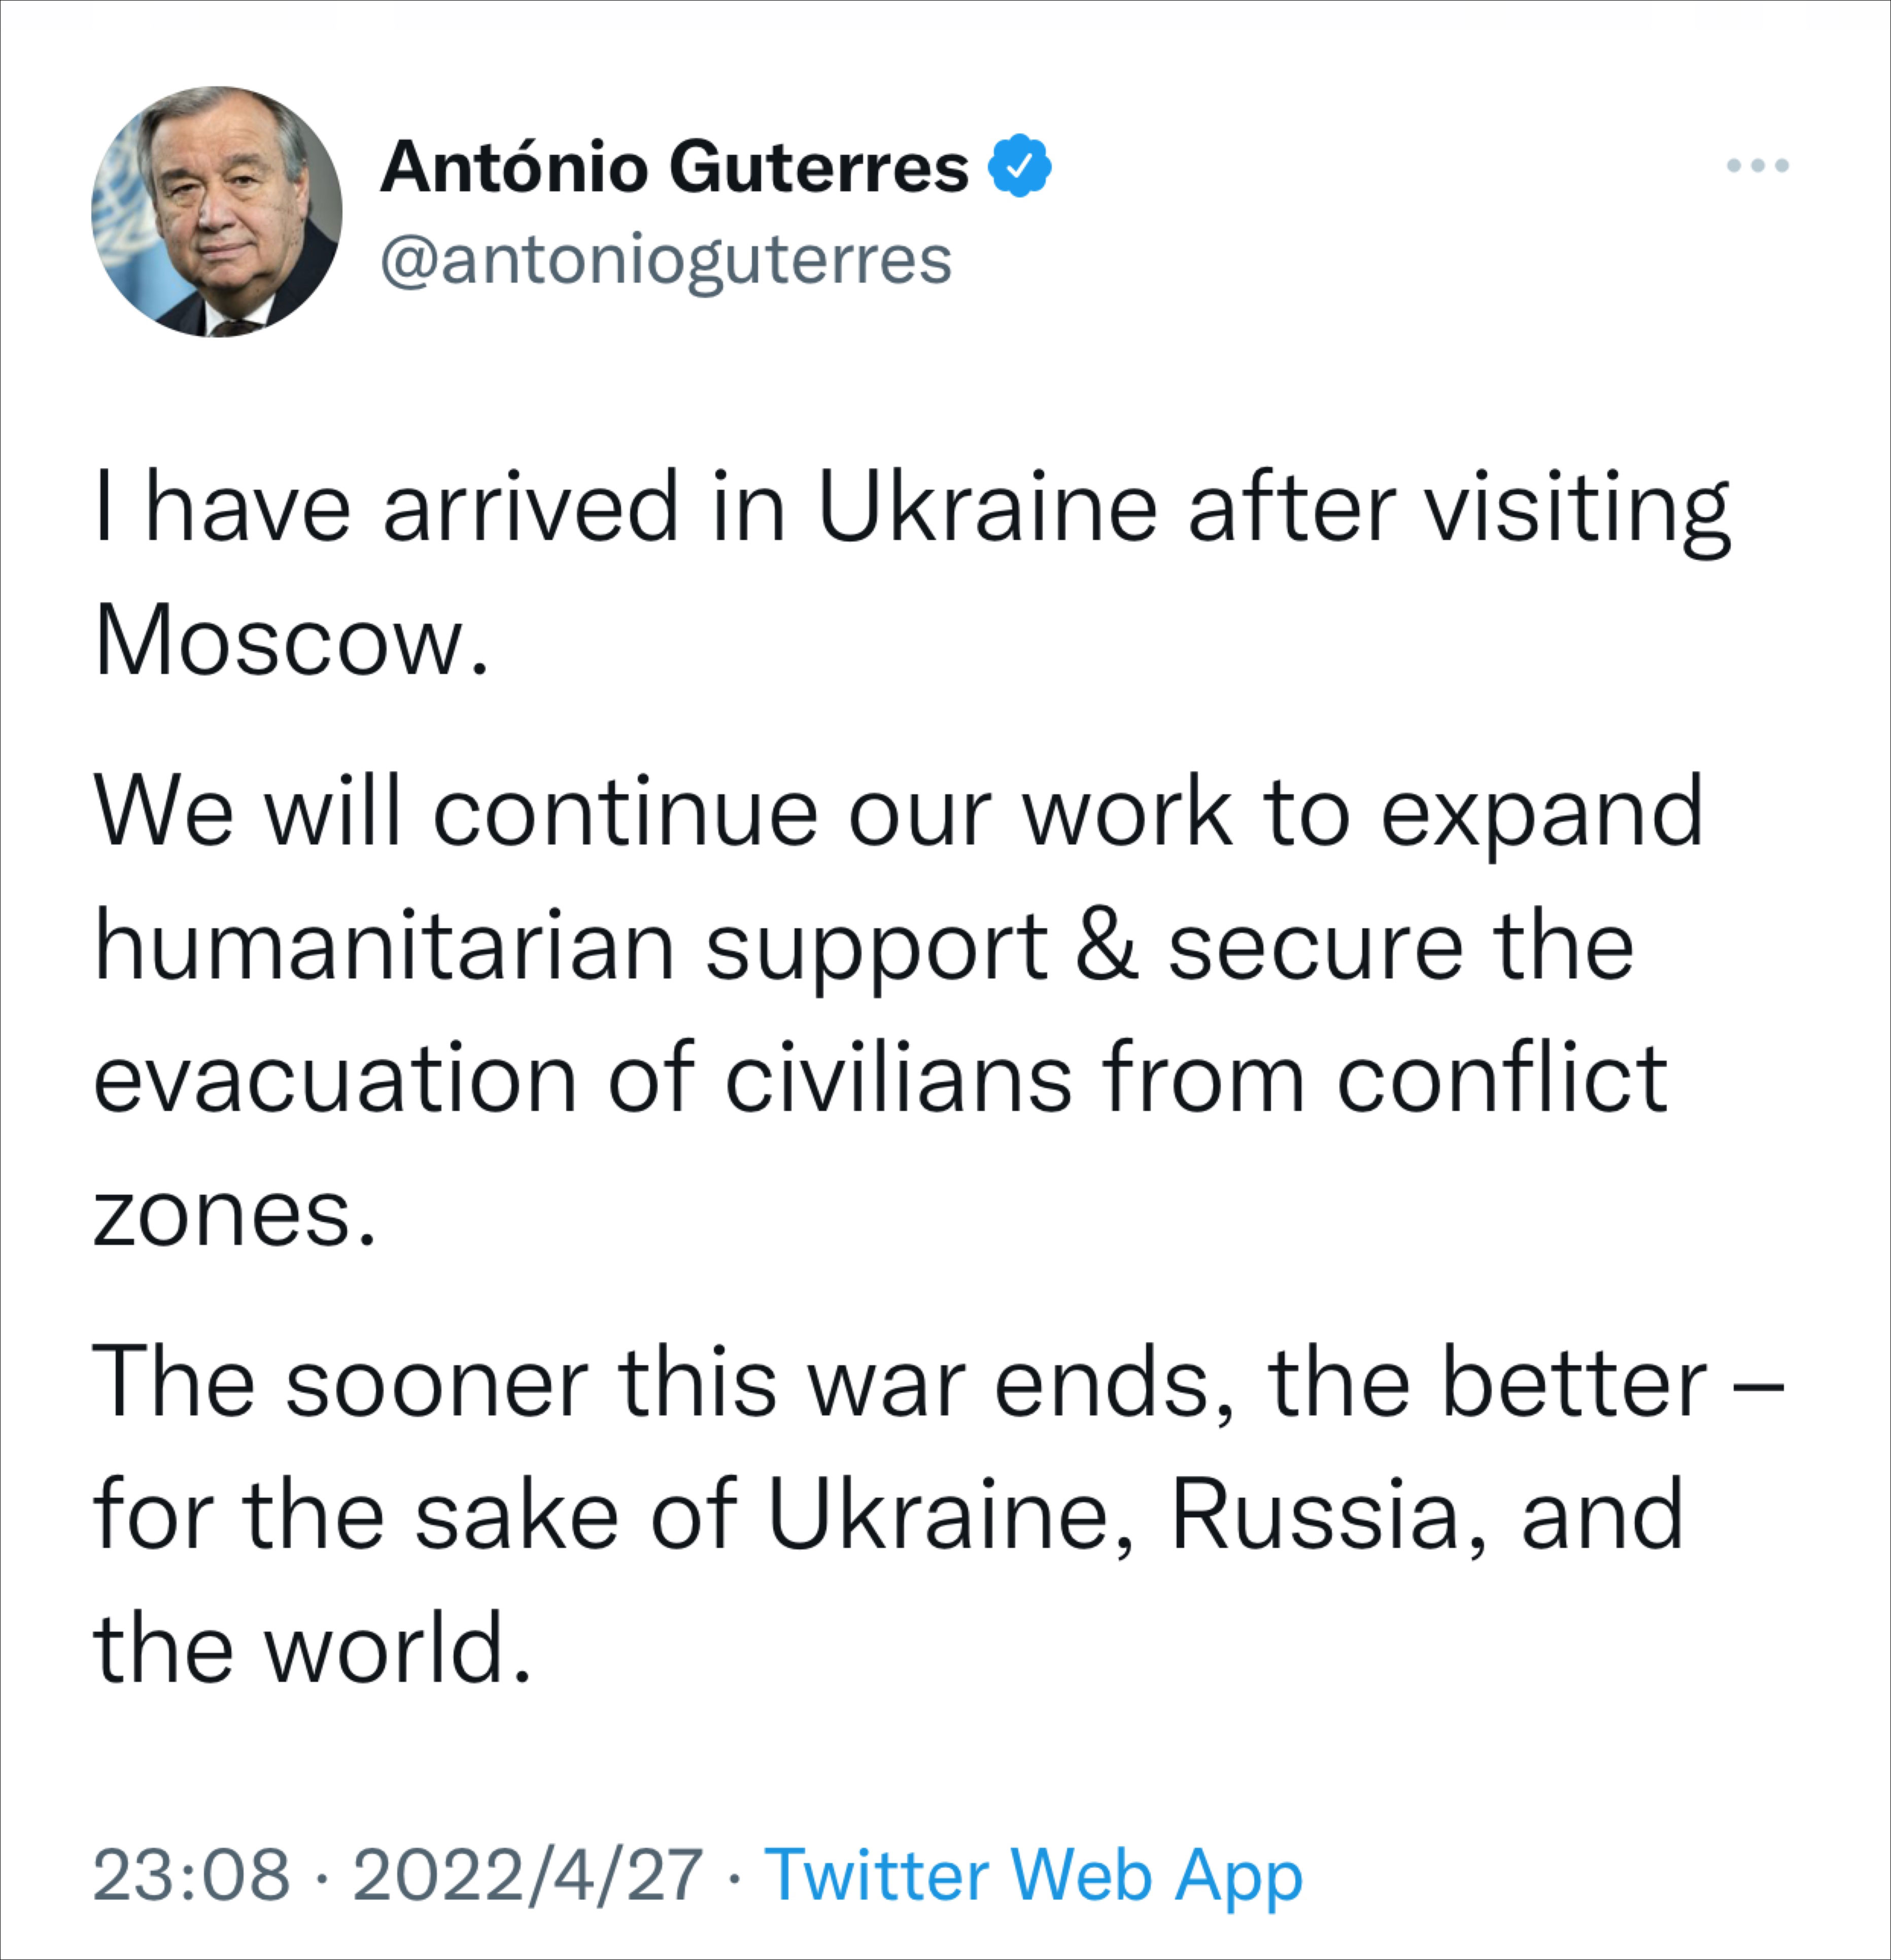The image size is (1891, 1960).
Task: Open António Guterres' profile picture
Action: (216, 212)
